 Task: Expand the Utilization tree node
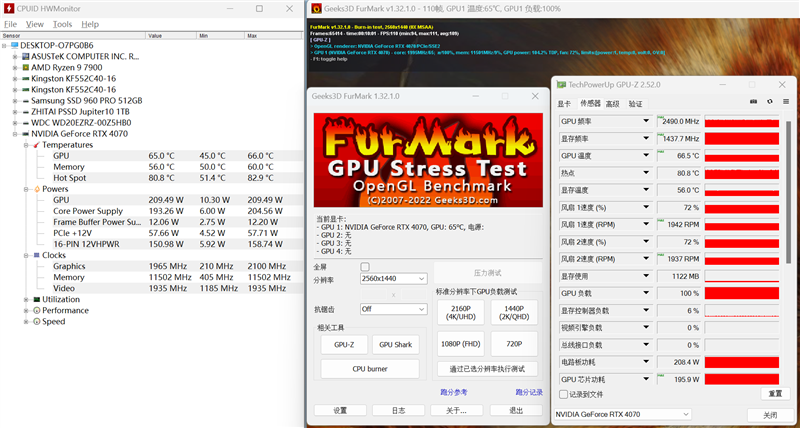(x=25, y=299)
